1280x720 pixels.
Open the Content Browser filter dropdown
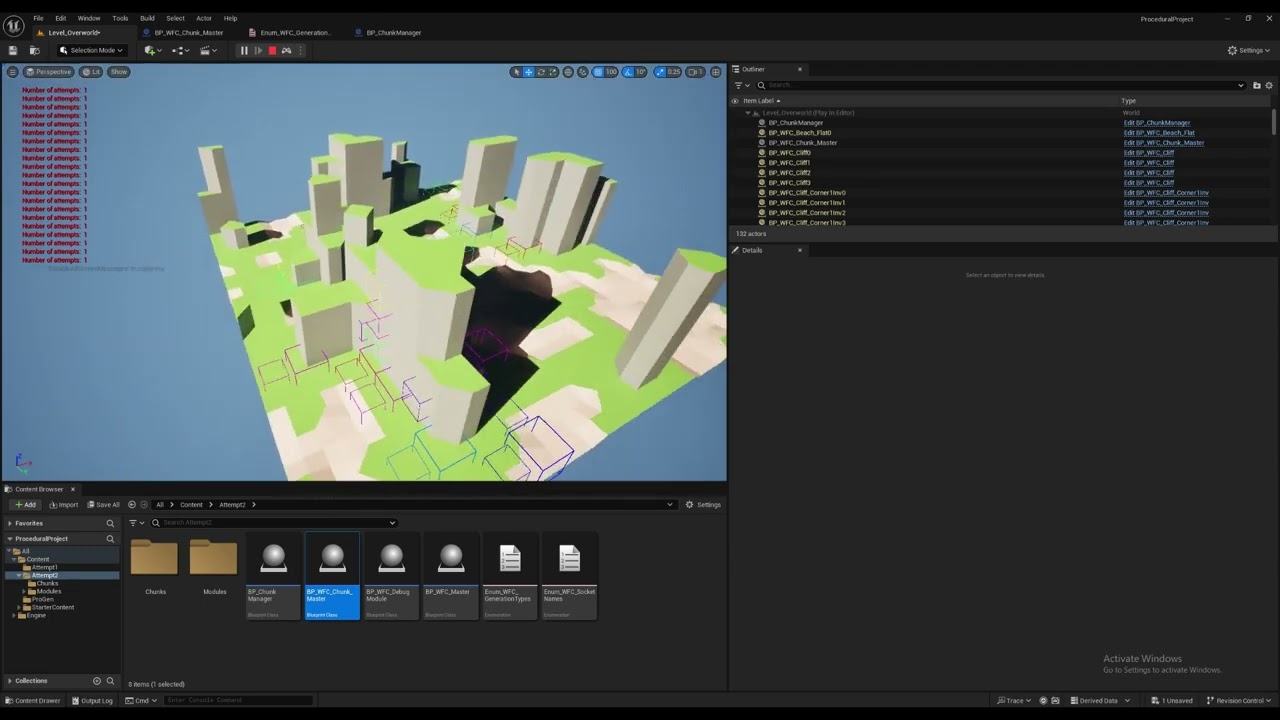point(137,523)
